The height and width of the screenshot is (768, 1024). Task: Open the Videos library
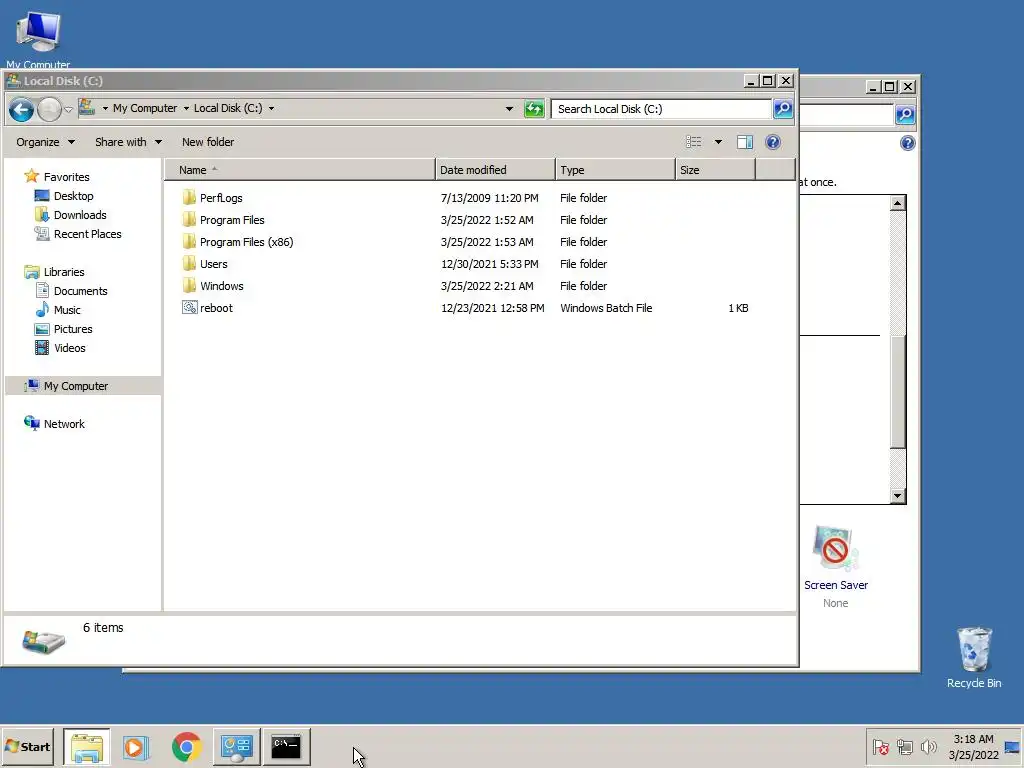click(60, 348)
